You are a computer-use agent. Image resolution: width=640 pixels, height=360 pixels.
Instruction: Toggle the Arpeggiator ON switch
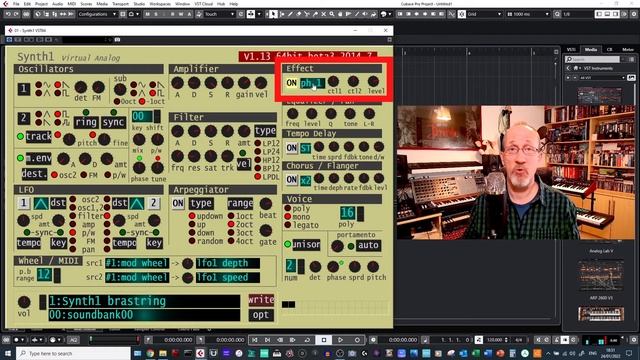point(178,203)
